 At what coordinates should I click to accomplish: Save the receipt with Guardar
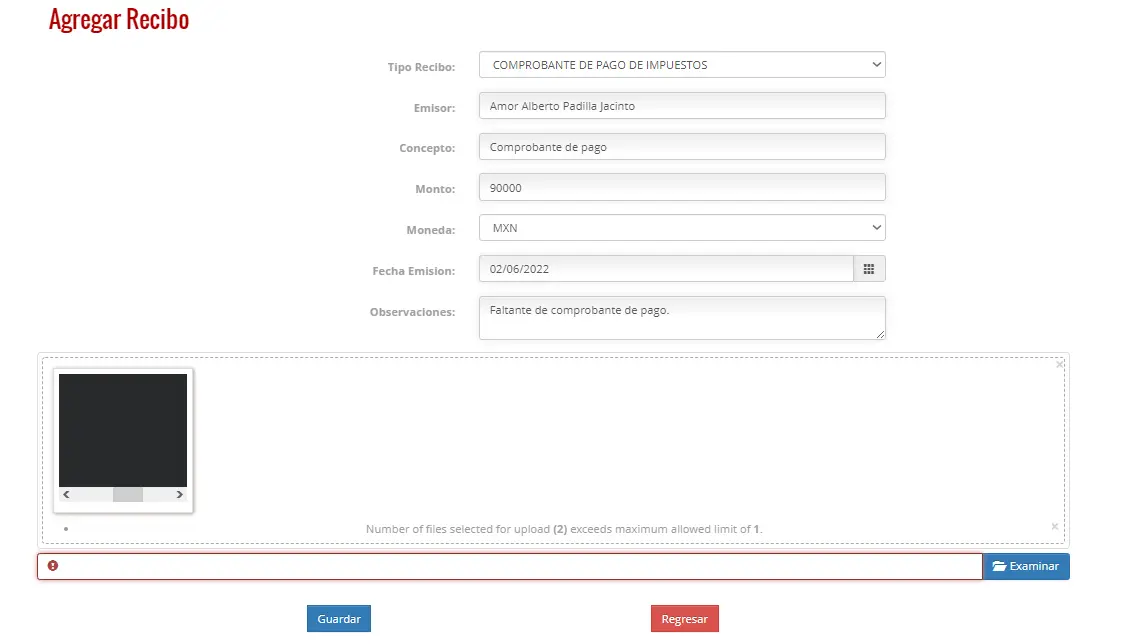pyautogui.click(x=339, y=619)
